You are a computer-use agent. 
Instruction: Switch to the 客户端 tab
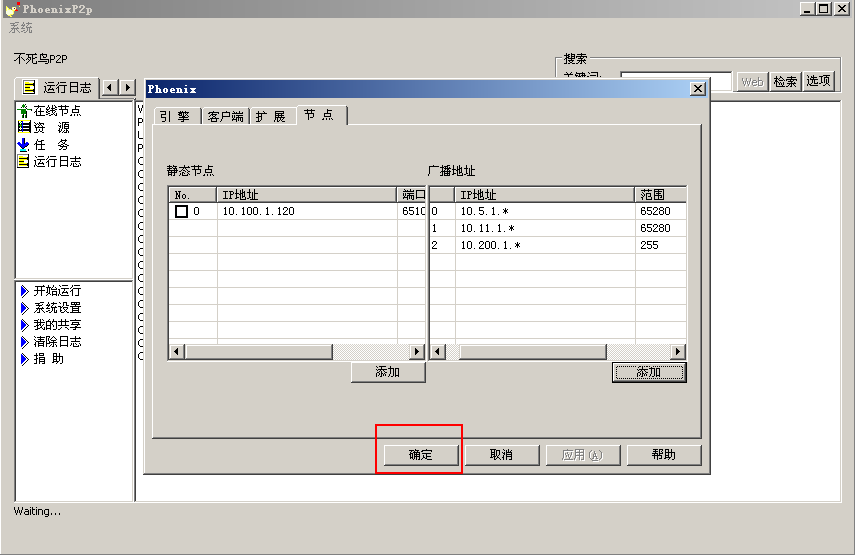[x=225, y=116]
